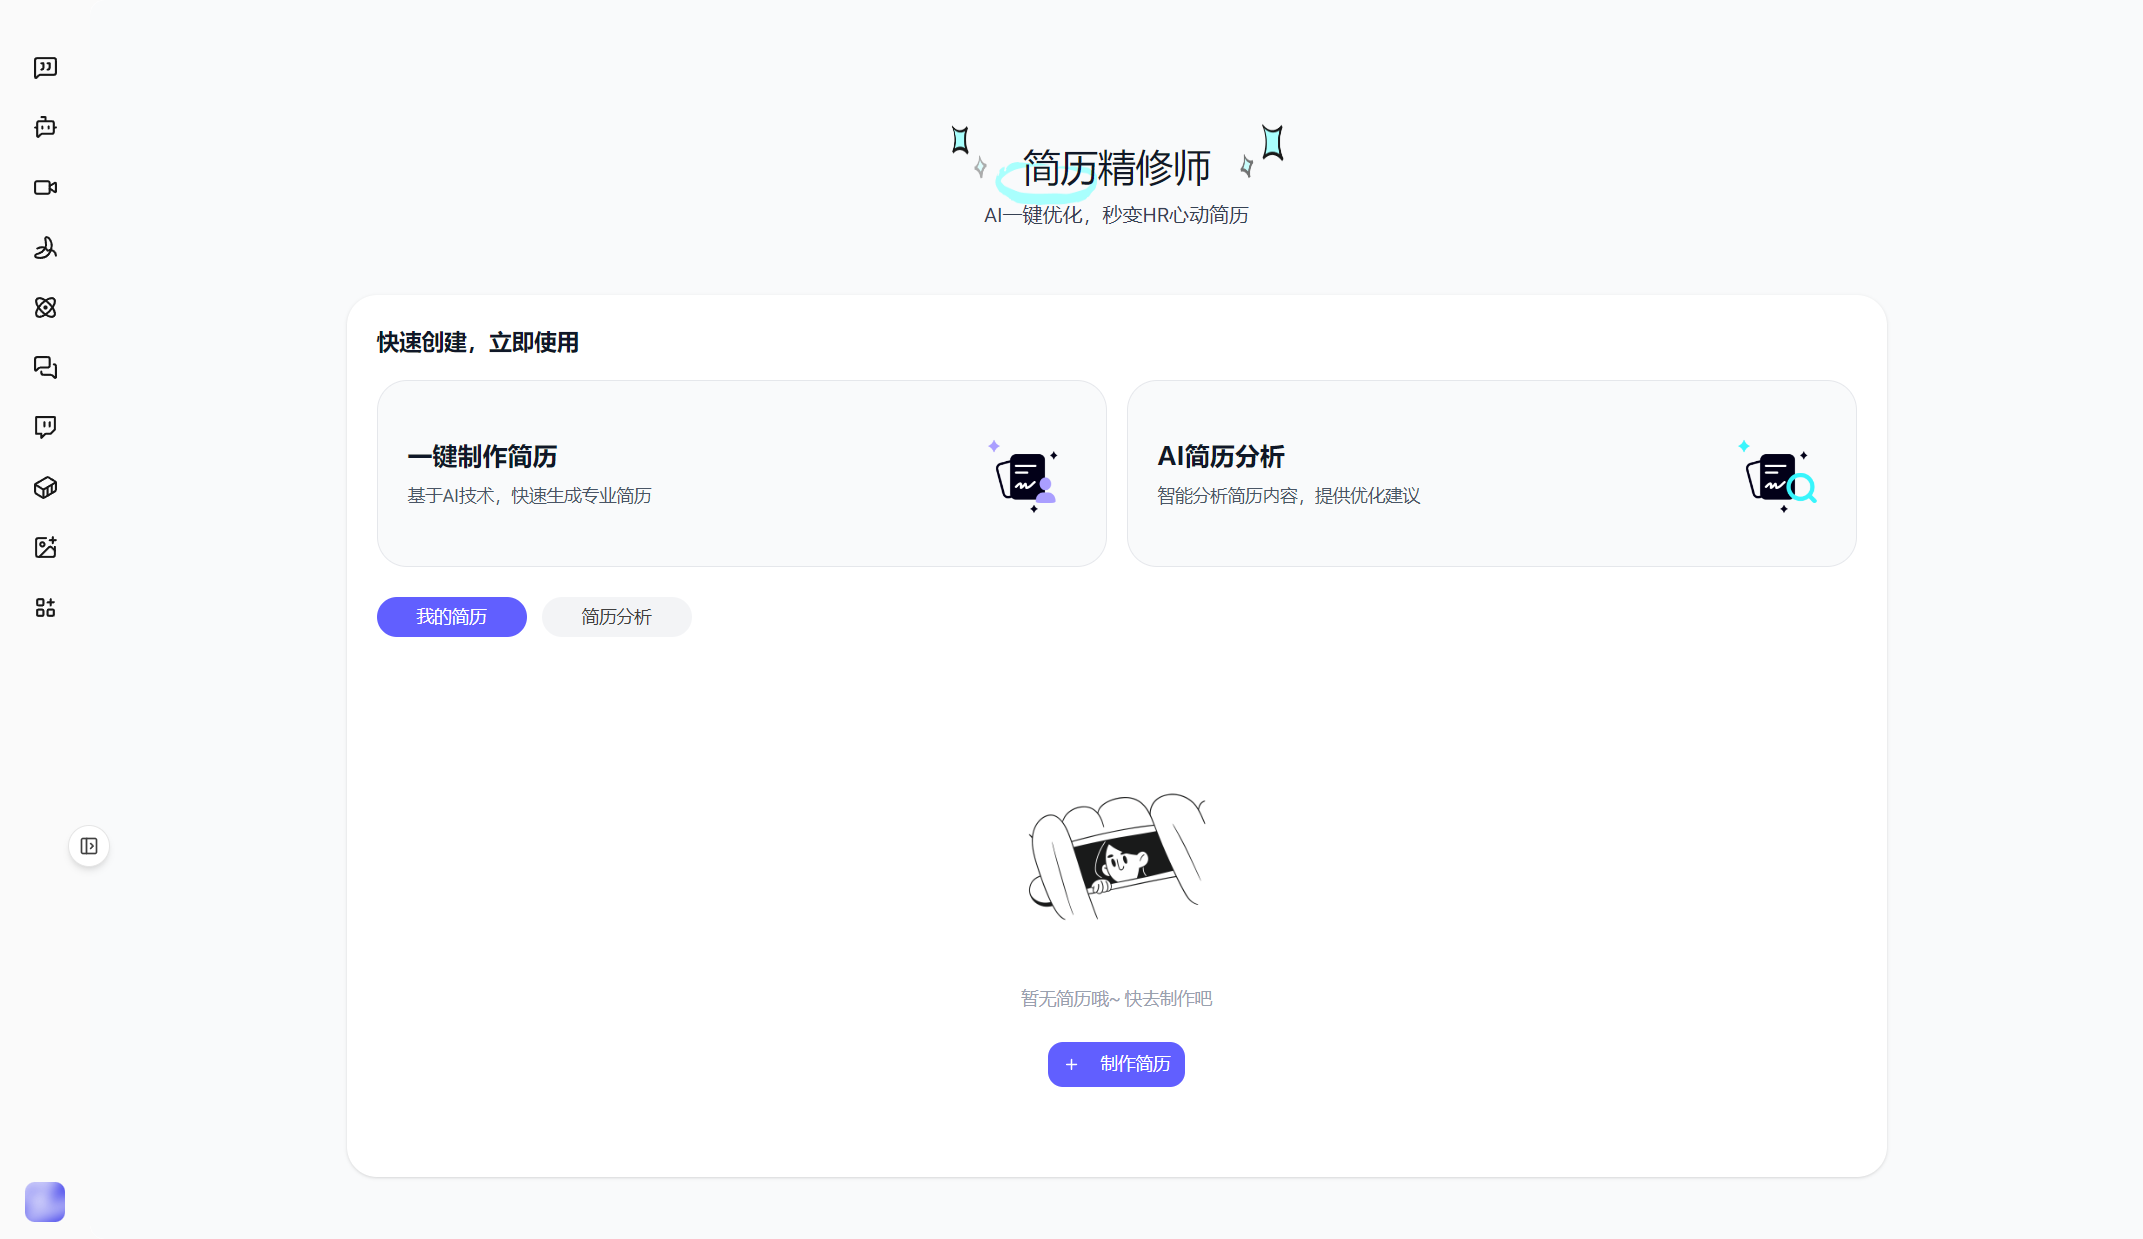Open the 一键制作简历 card
This screenshot has height=1239, width=2143.
click(741, 473)
